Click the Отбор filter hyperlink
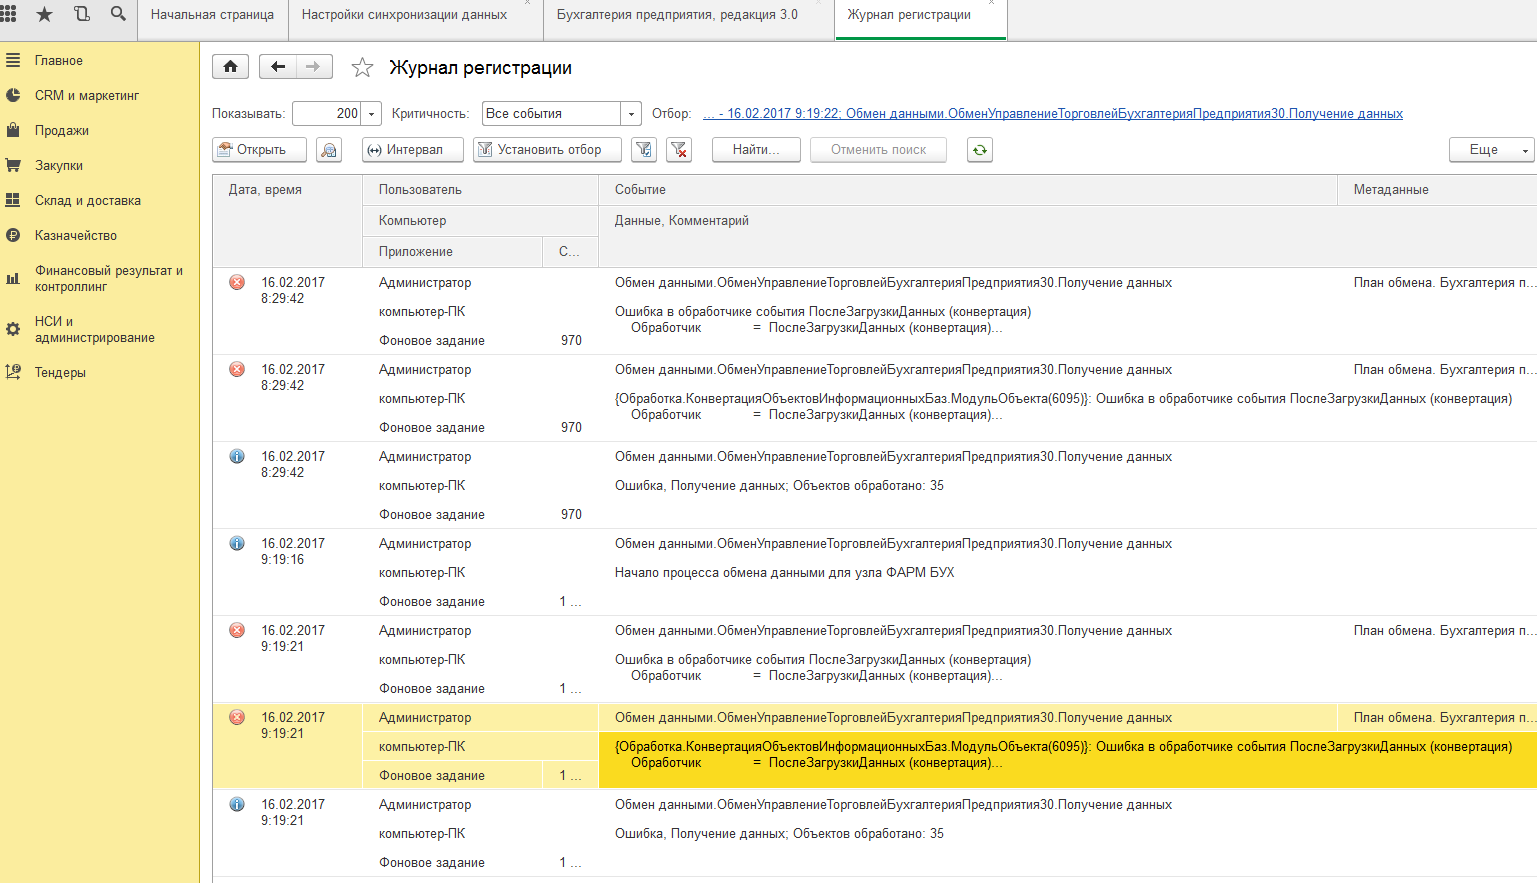The width and height of the screenshot is (1537, 883). point(1052,114)
